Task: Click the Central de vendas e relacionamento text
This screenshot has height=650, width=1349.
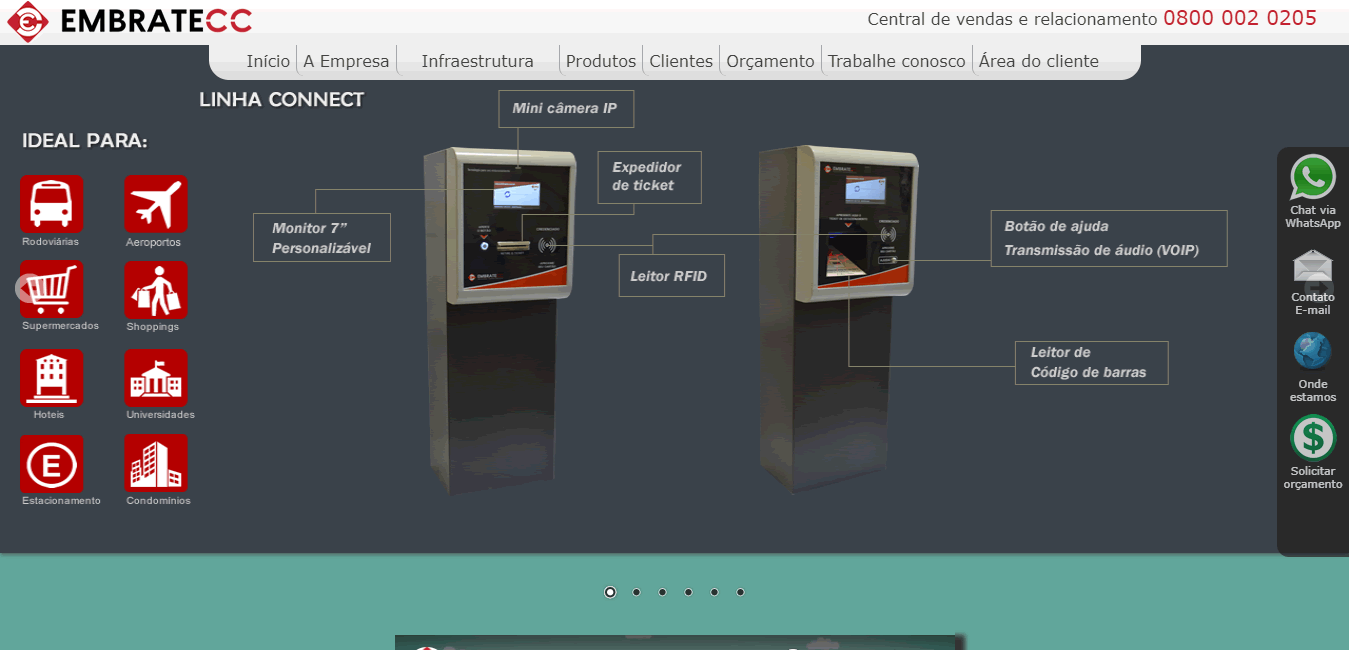Action: pyautogui.click(x=1012, y=19)
